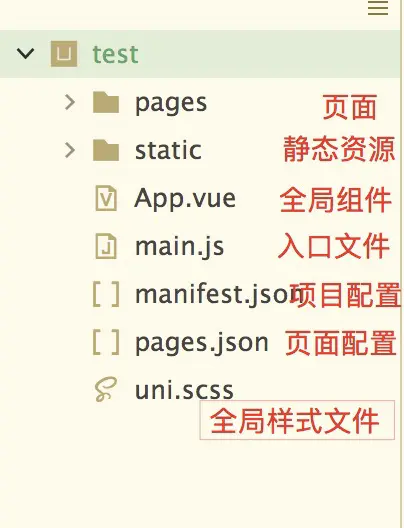Click the JS file icon of main.js
Image resolution: width=404 pixels, height=528 pixels.
(106, 246)
